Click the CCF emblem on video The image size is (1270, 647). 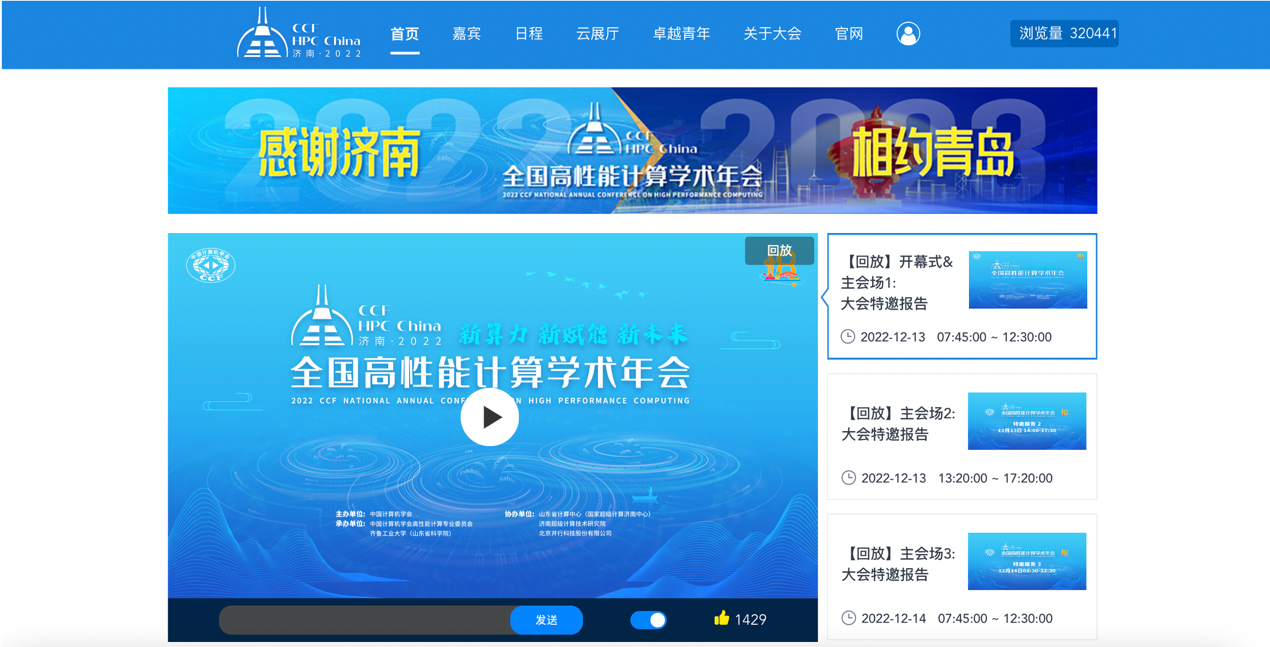tap(210, 265)
